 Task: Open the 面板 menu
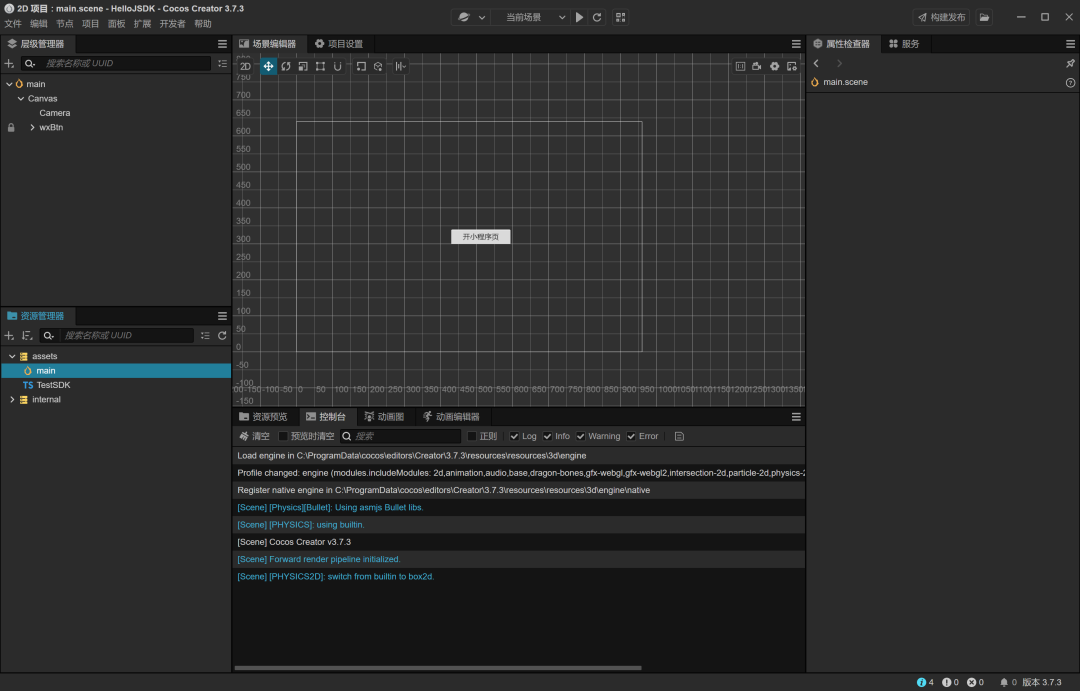[116, 24]
